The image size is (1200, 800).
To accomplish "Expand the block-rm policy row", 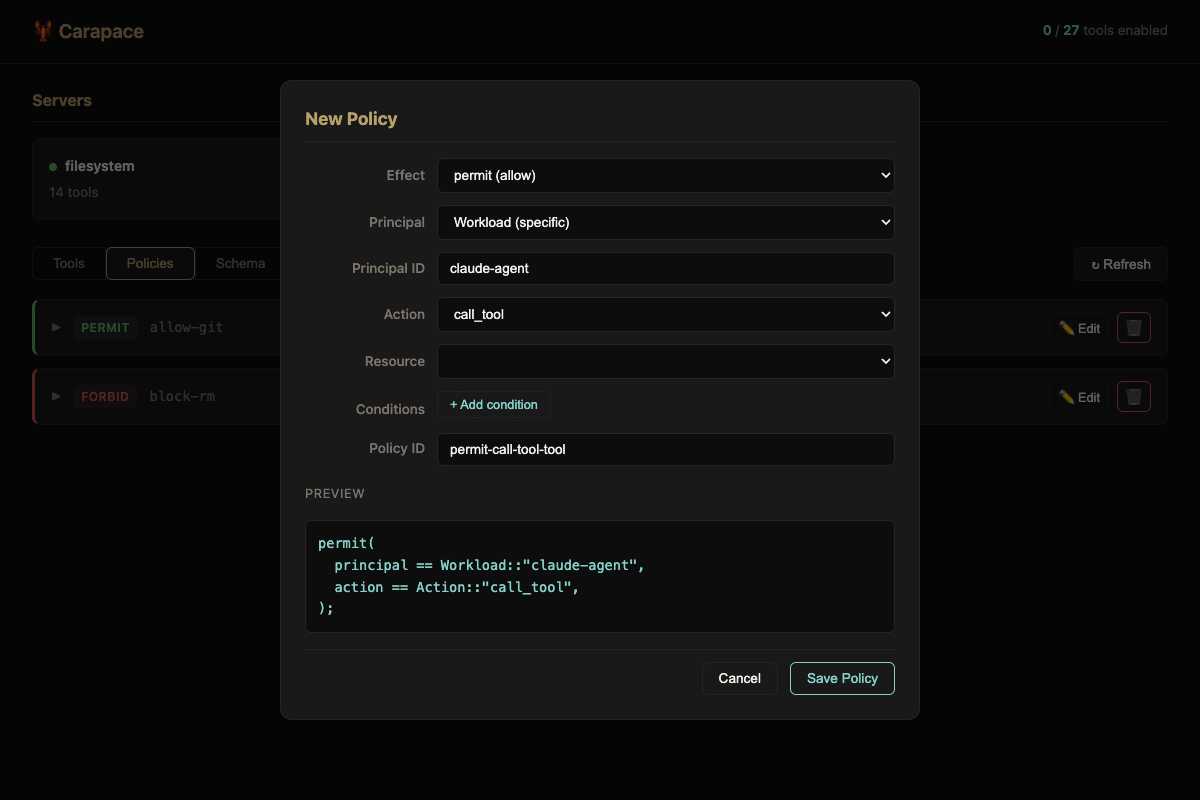I will (56, 396).
